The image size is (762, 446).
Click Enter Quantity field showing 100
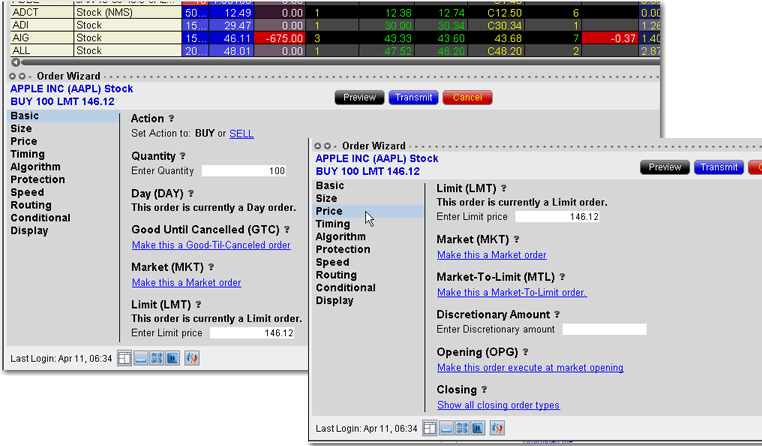point(244,171)
